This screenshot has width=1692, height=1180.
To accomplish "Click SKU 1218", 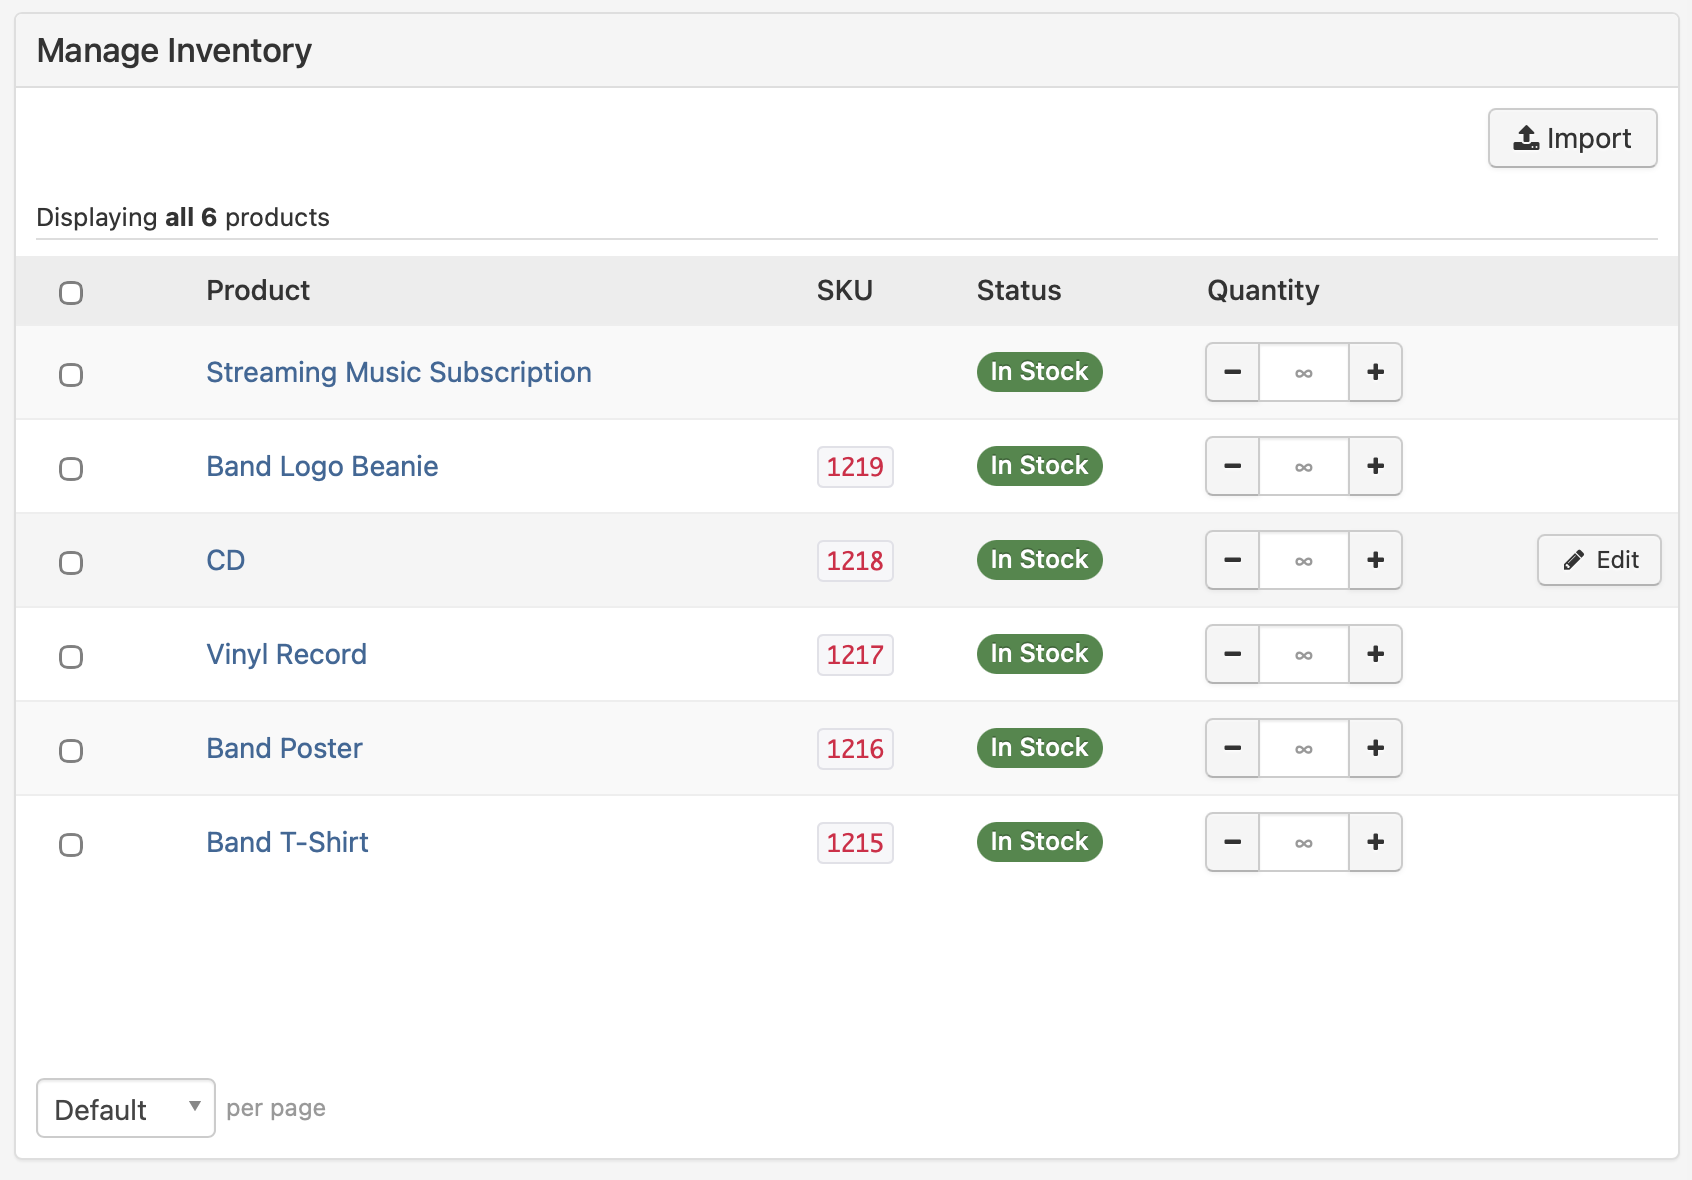I will click(855, 561).
